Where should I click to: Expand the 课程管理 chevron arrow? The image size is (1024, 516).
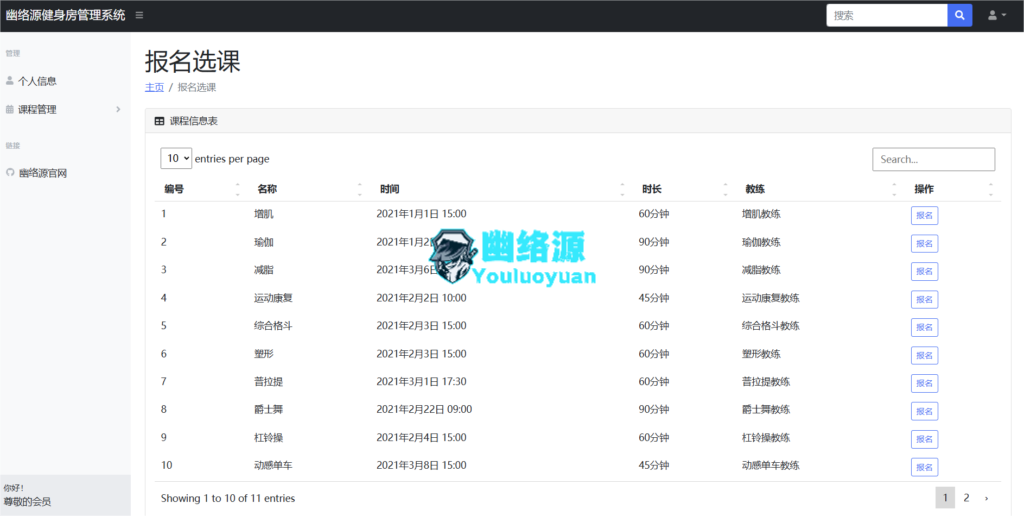click(118, 109)
